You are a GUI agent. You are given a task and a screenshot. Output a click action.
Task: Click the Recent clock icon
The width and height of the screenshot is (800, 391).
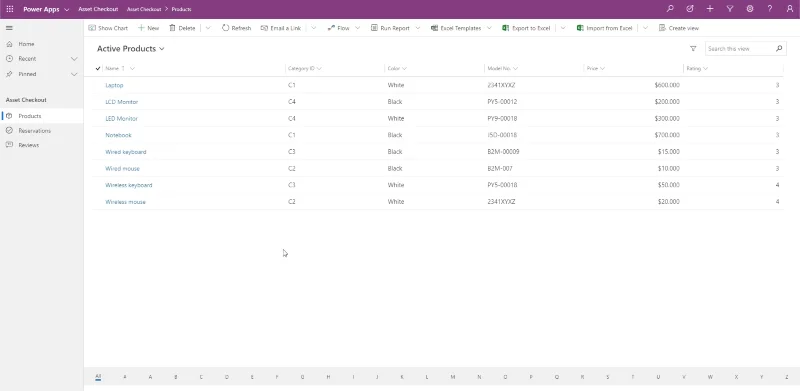click(9, 59)
